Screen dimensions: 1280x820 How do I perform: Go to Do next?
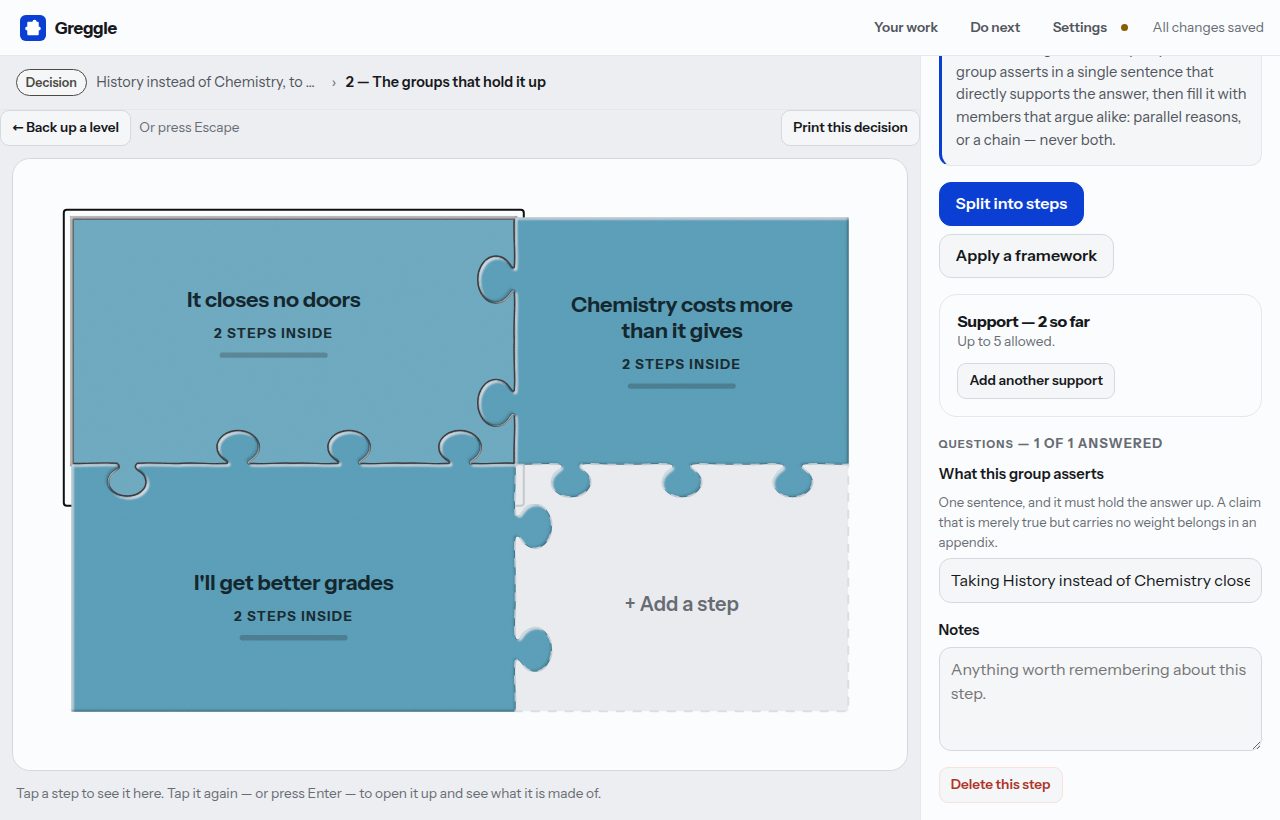coord(995,27)
